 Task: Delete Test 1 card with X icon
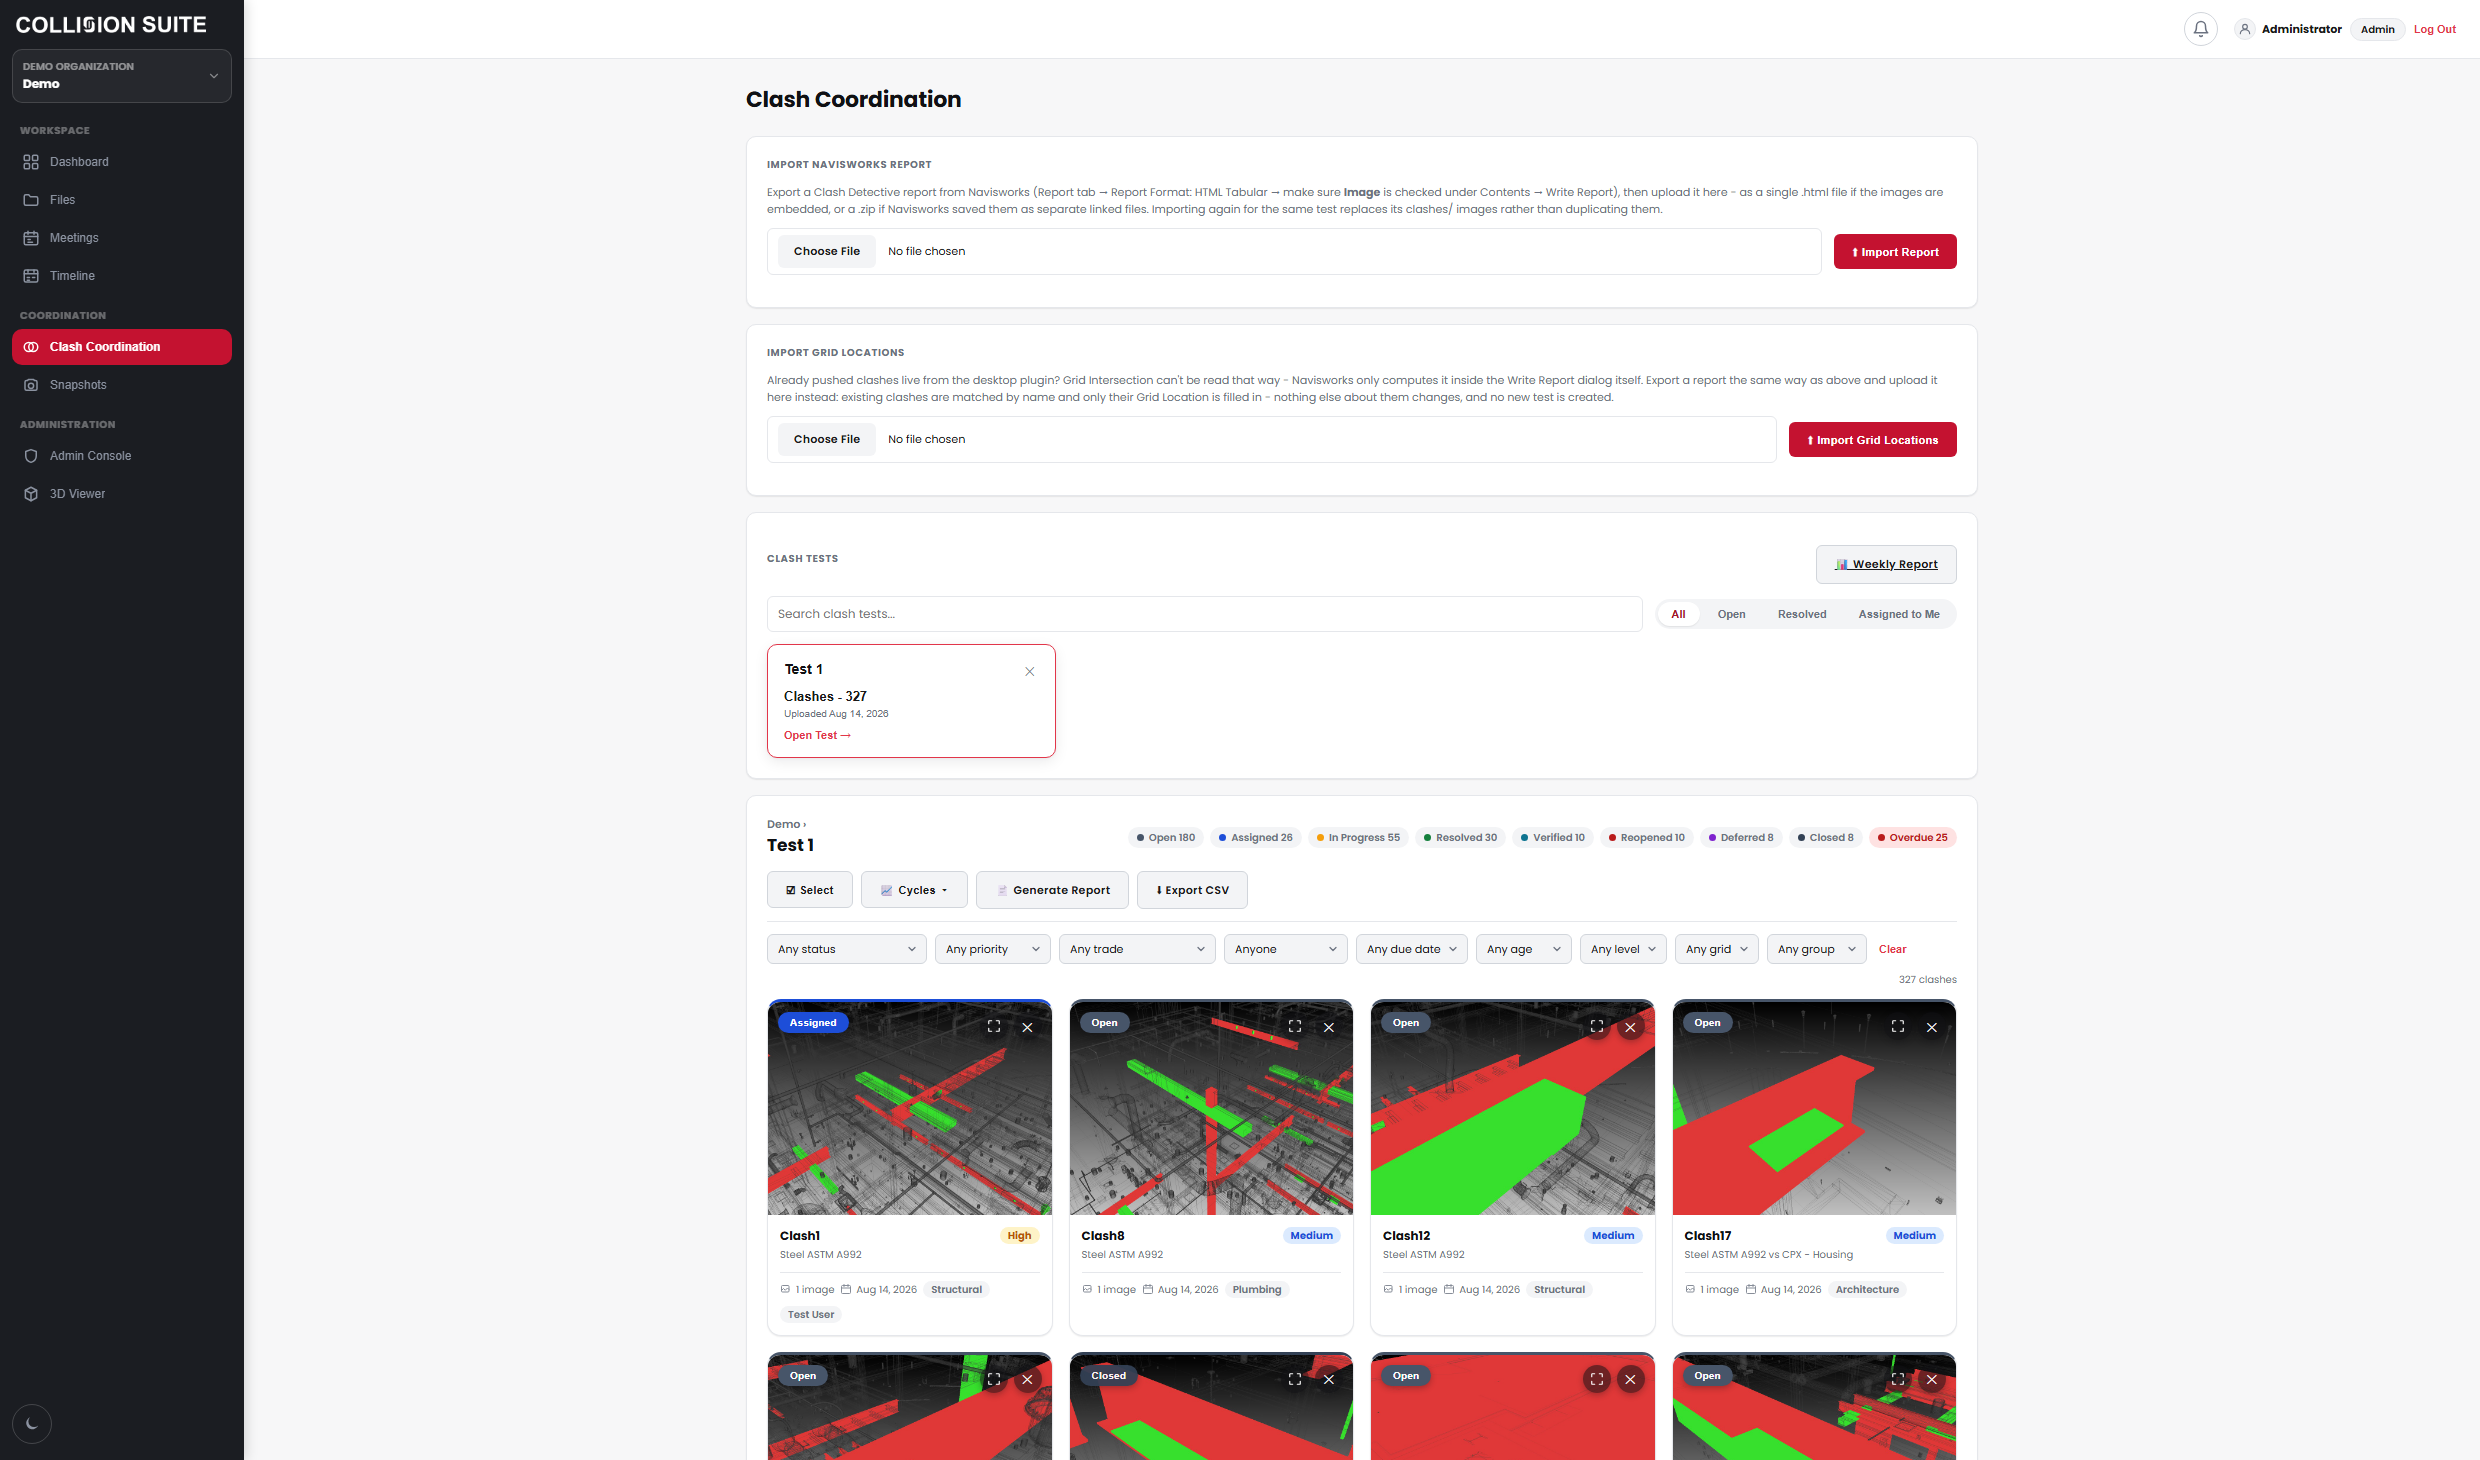tap(1029, 672)
